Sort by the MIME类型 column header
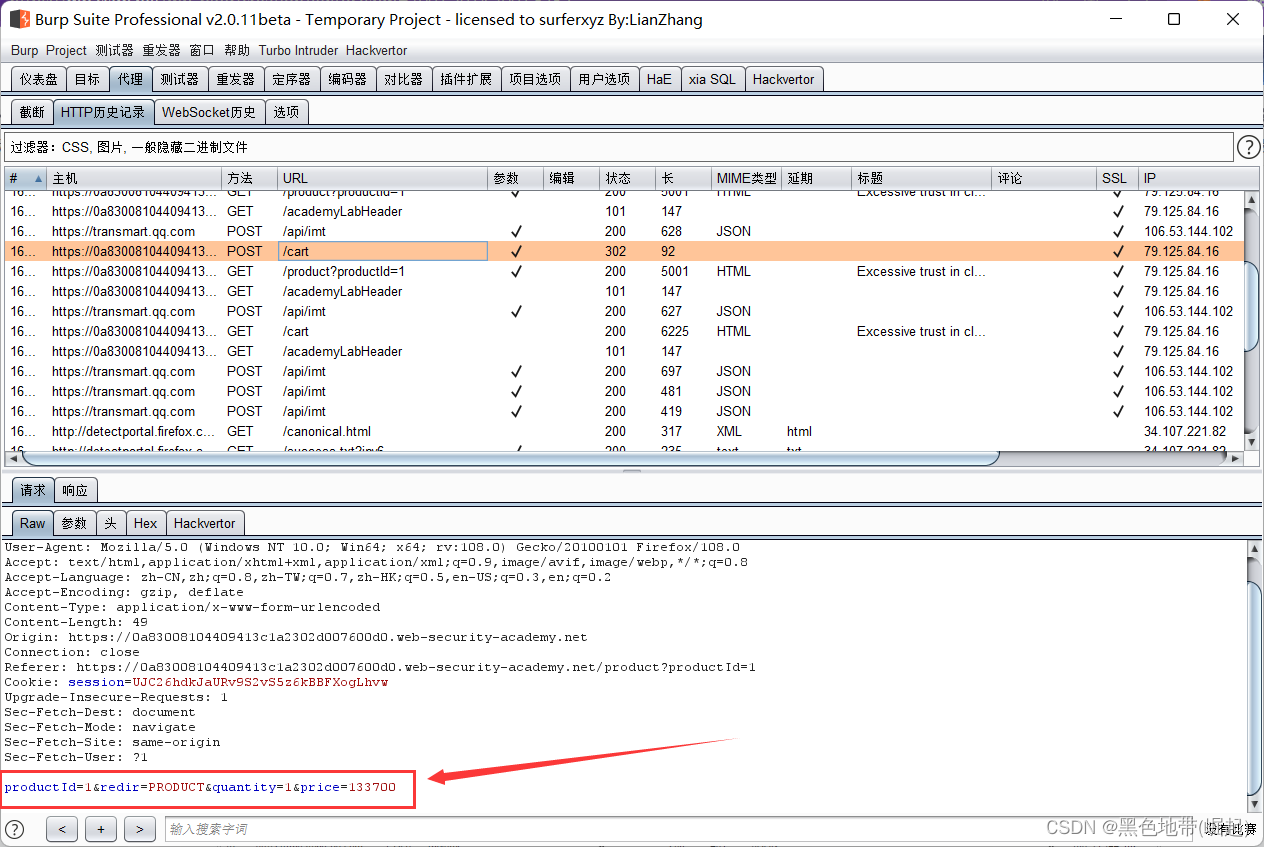 click(746, 178)
